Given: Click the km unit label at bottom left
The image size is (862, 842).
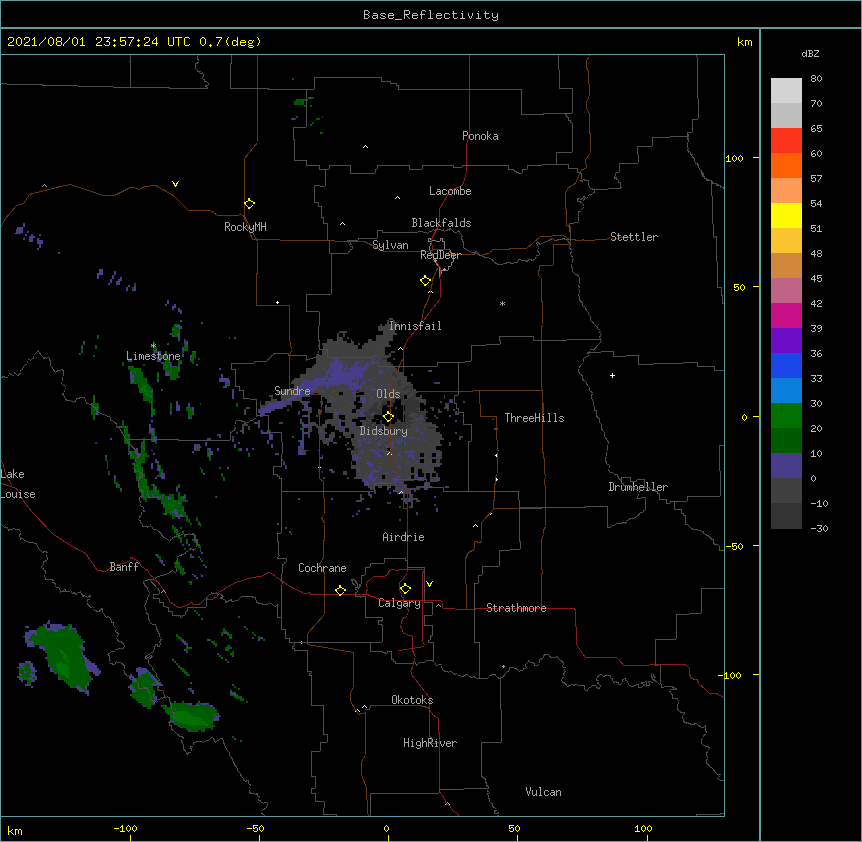Looking at the screenshot, I should [15, 830].
